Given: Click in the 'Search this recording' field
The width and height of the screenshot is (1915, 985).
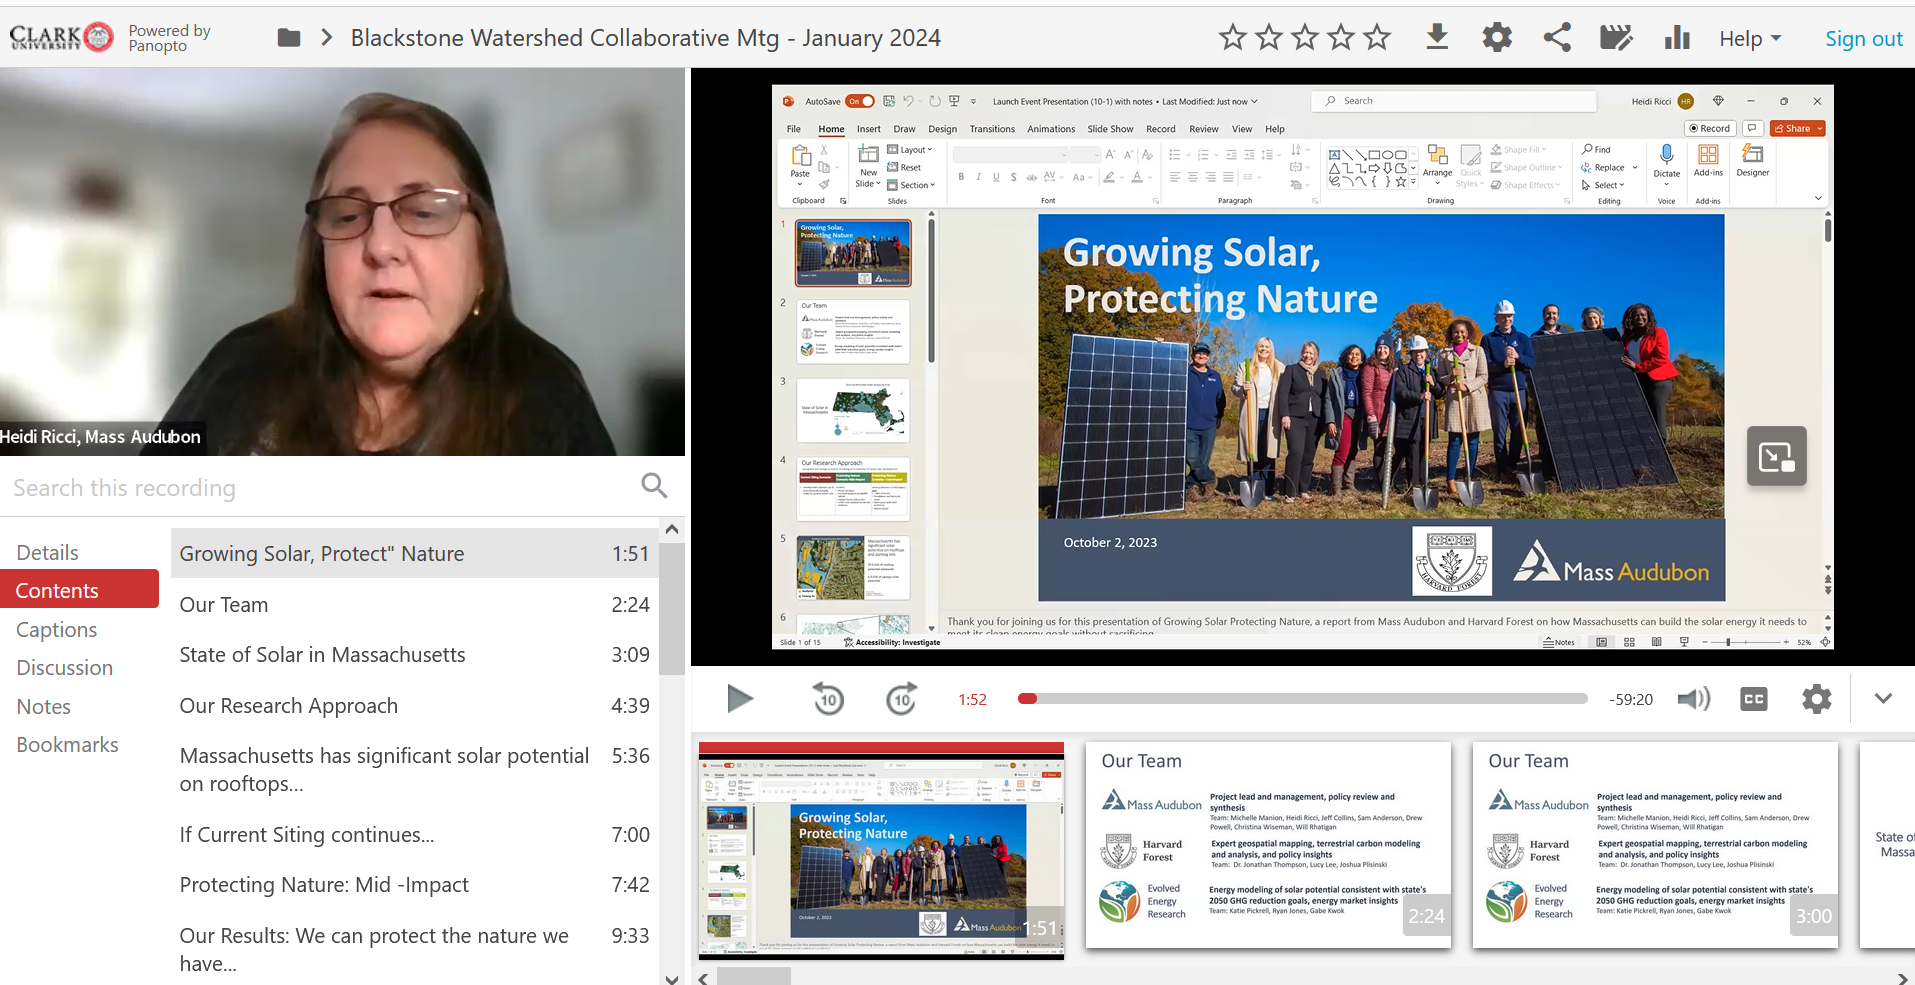Looking at the screenshot, I should pos(320,487).
